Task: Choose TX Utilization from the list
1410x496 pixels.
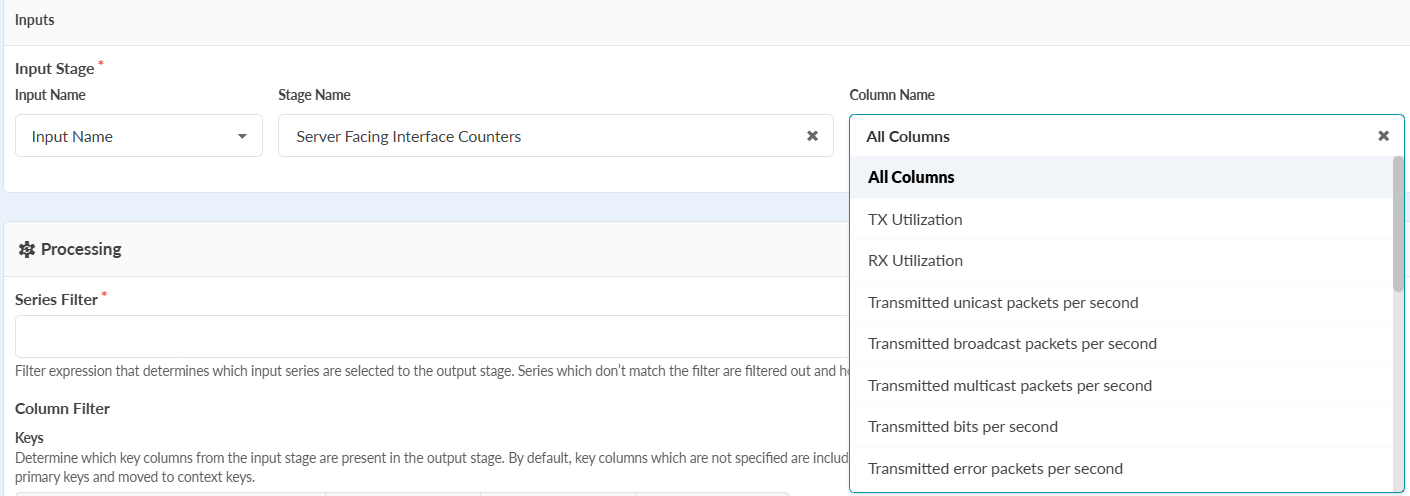Action: point(915,220)
